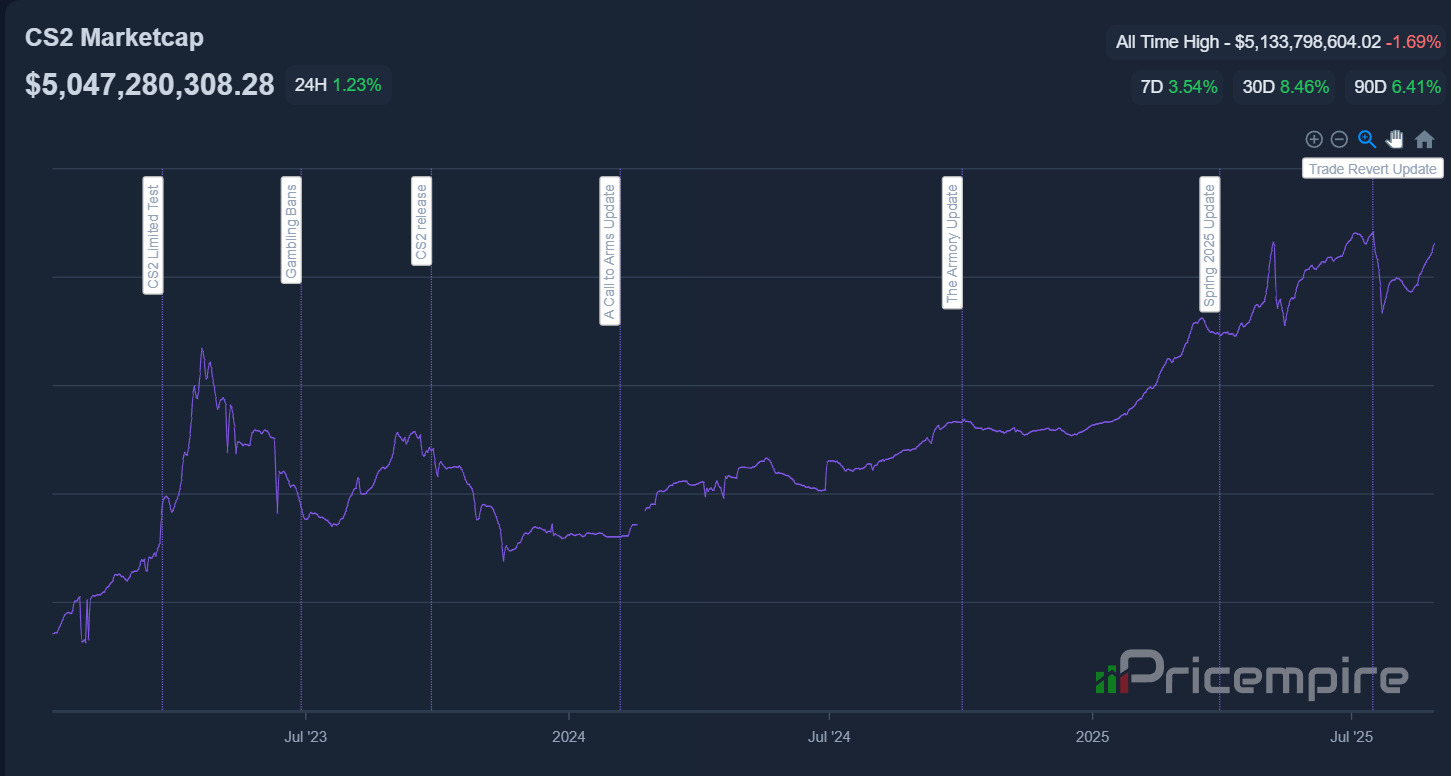1451x776 pixels.
Task: Click the 90D percentage change badge
Action: pyautogui.click(x=1397, y=87)
